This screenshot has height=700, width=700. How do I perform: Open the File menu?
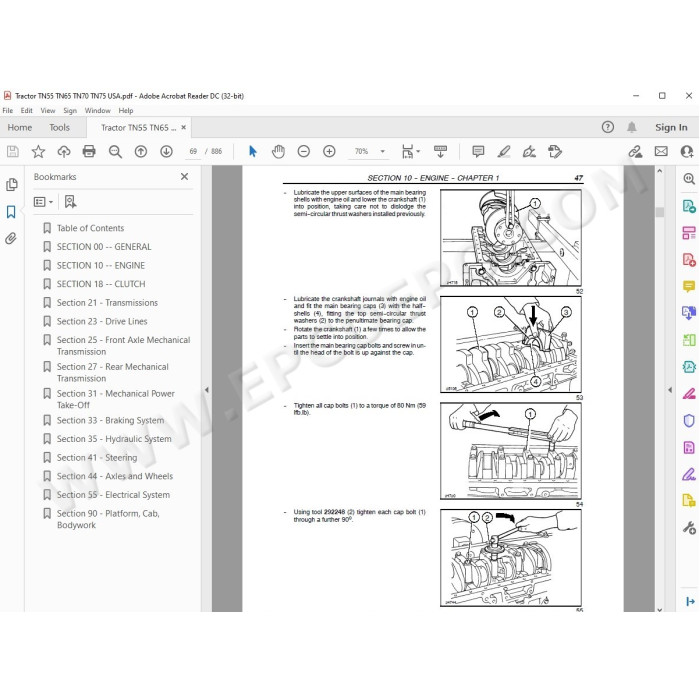pyautogui.click(x=8, y=110)
